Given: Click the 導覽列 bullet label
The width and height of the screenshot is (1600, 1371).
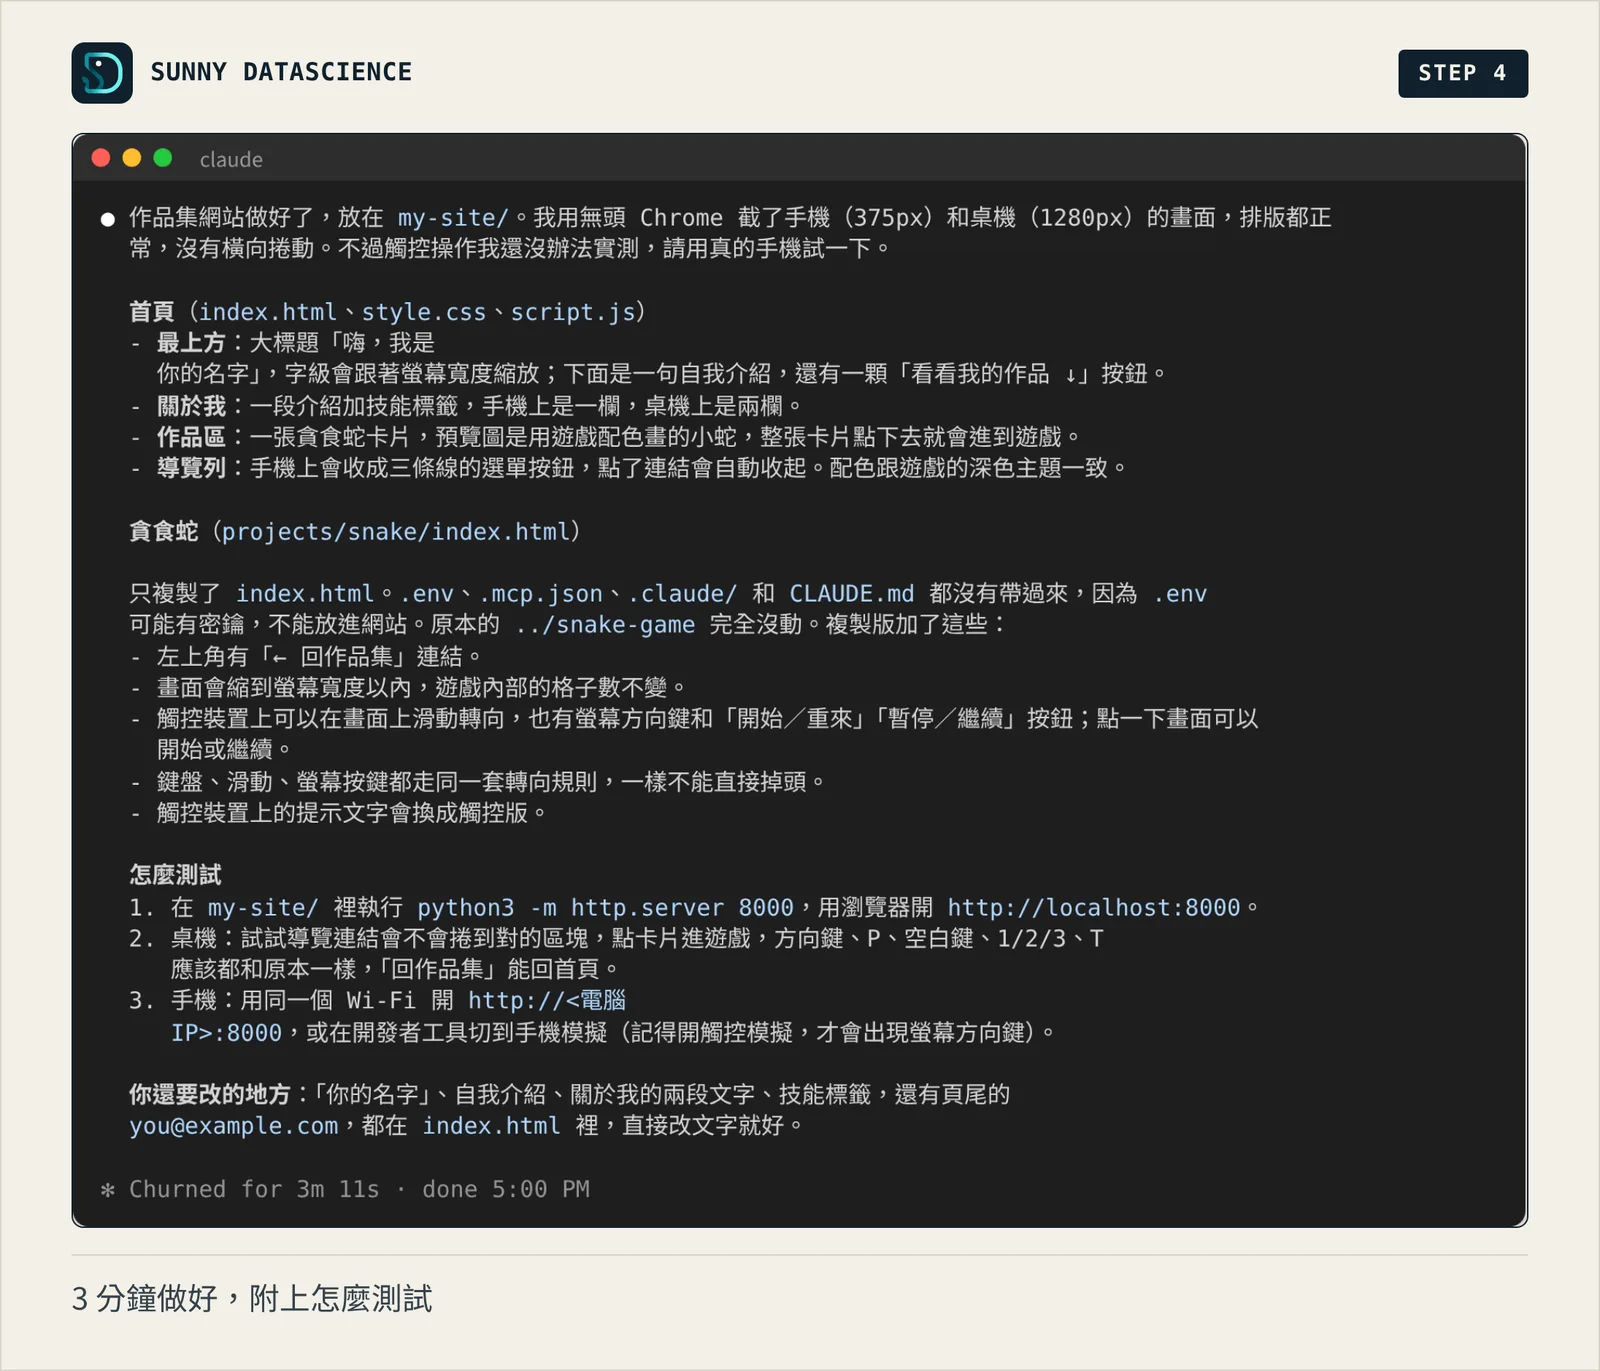Looking at the screenshot, I should [x=191, y=468].
